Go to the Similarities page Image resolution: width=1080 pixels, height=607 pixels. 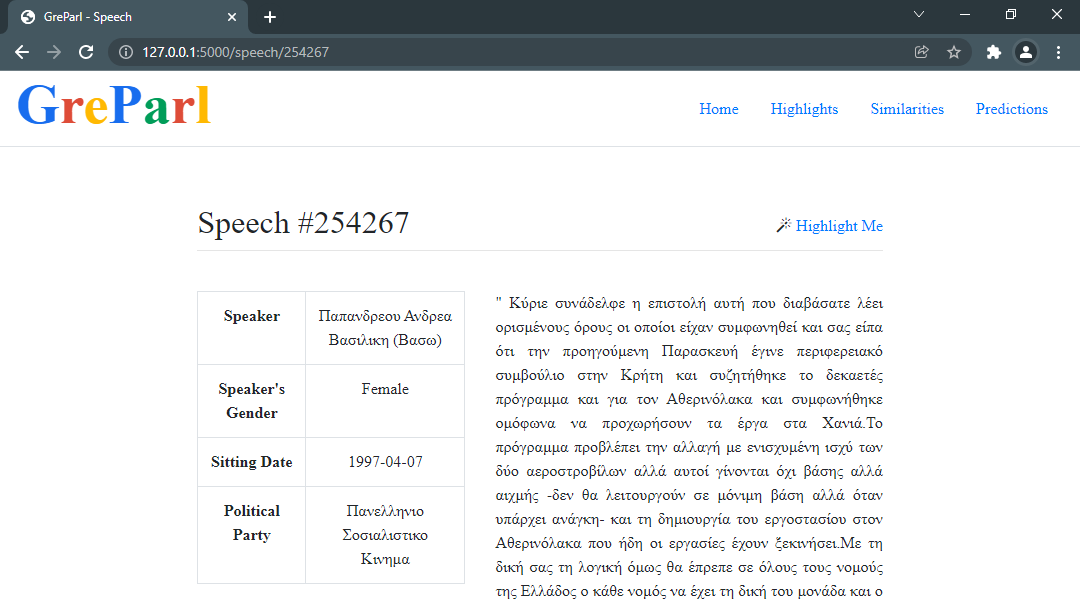[906, 109]
